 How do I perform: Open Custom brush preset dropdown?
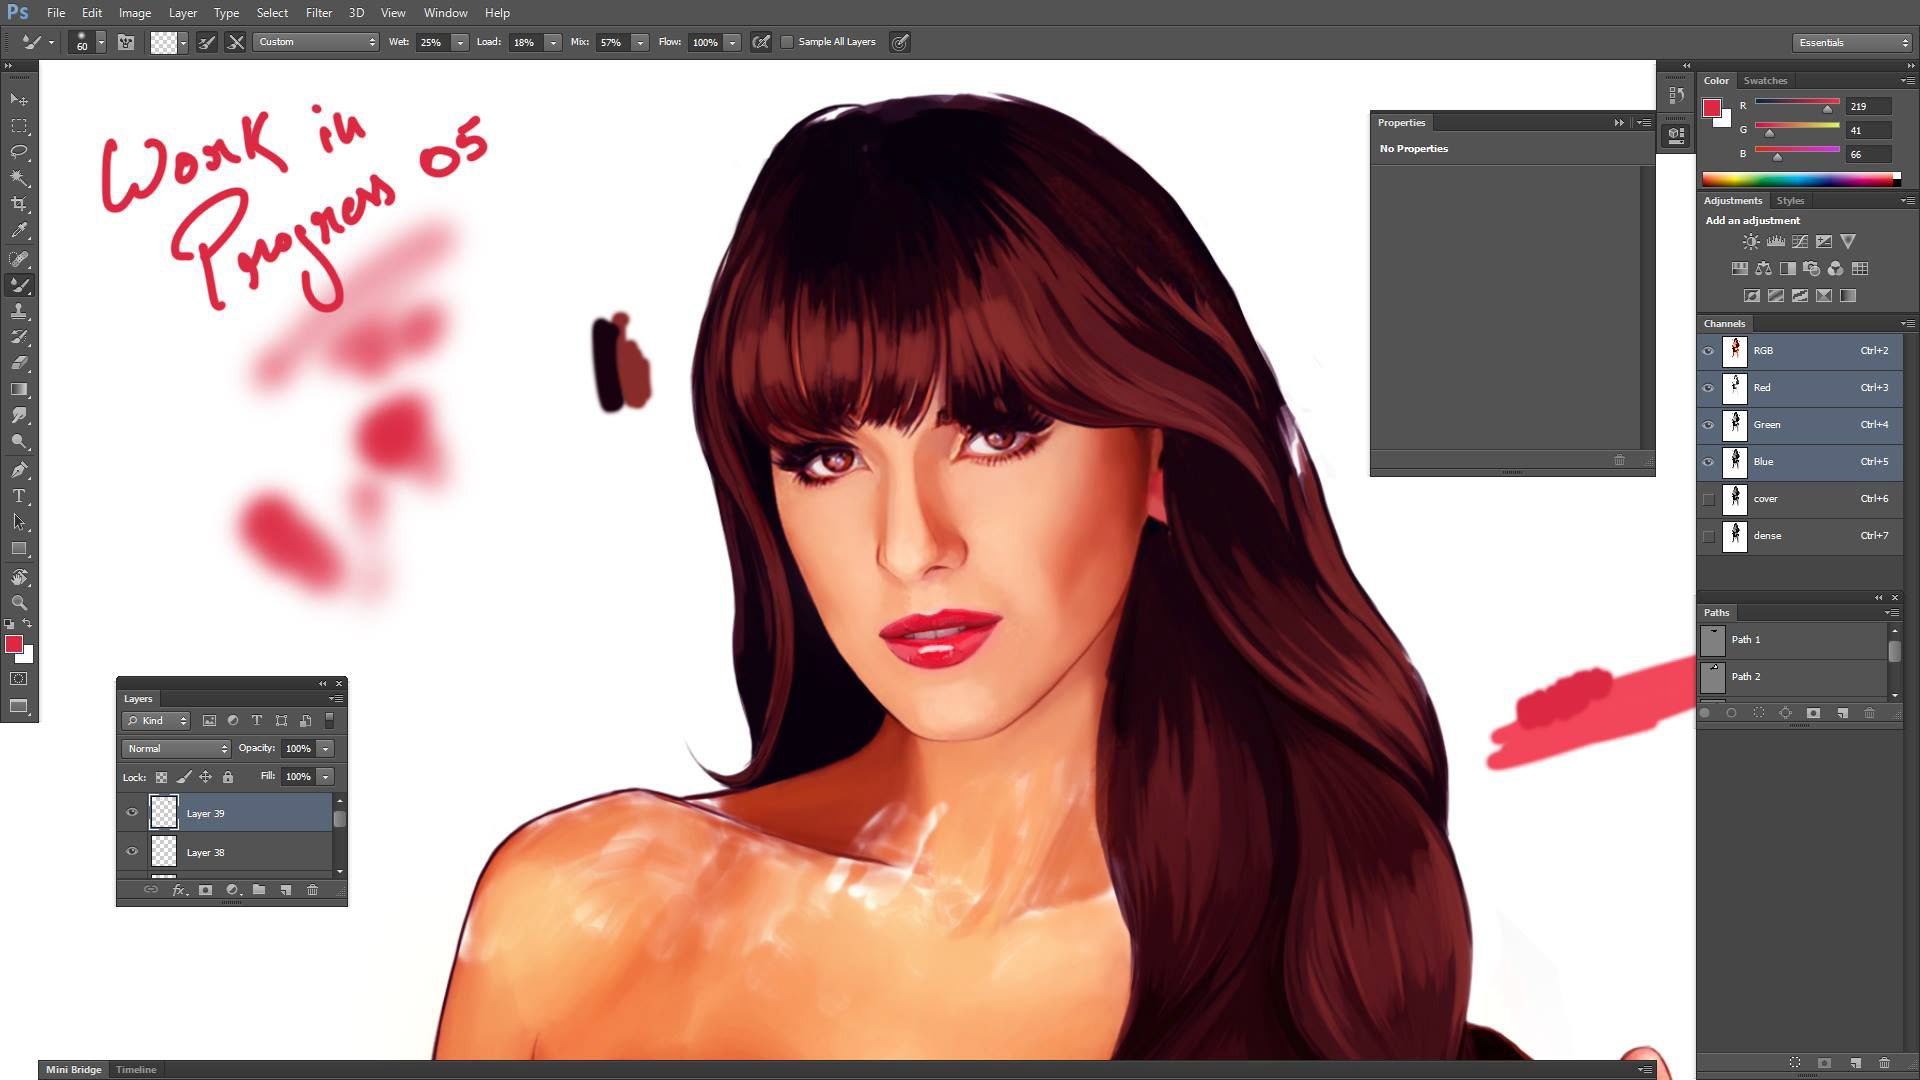tap(316, 42)
